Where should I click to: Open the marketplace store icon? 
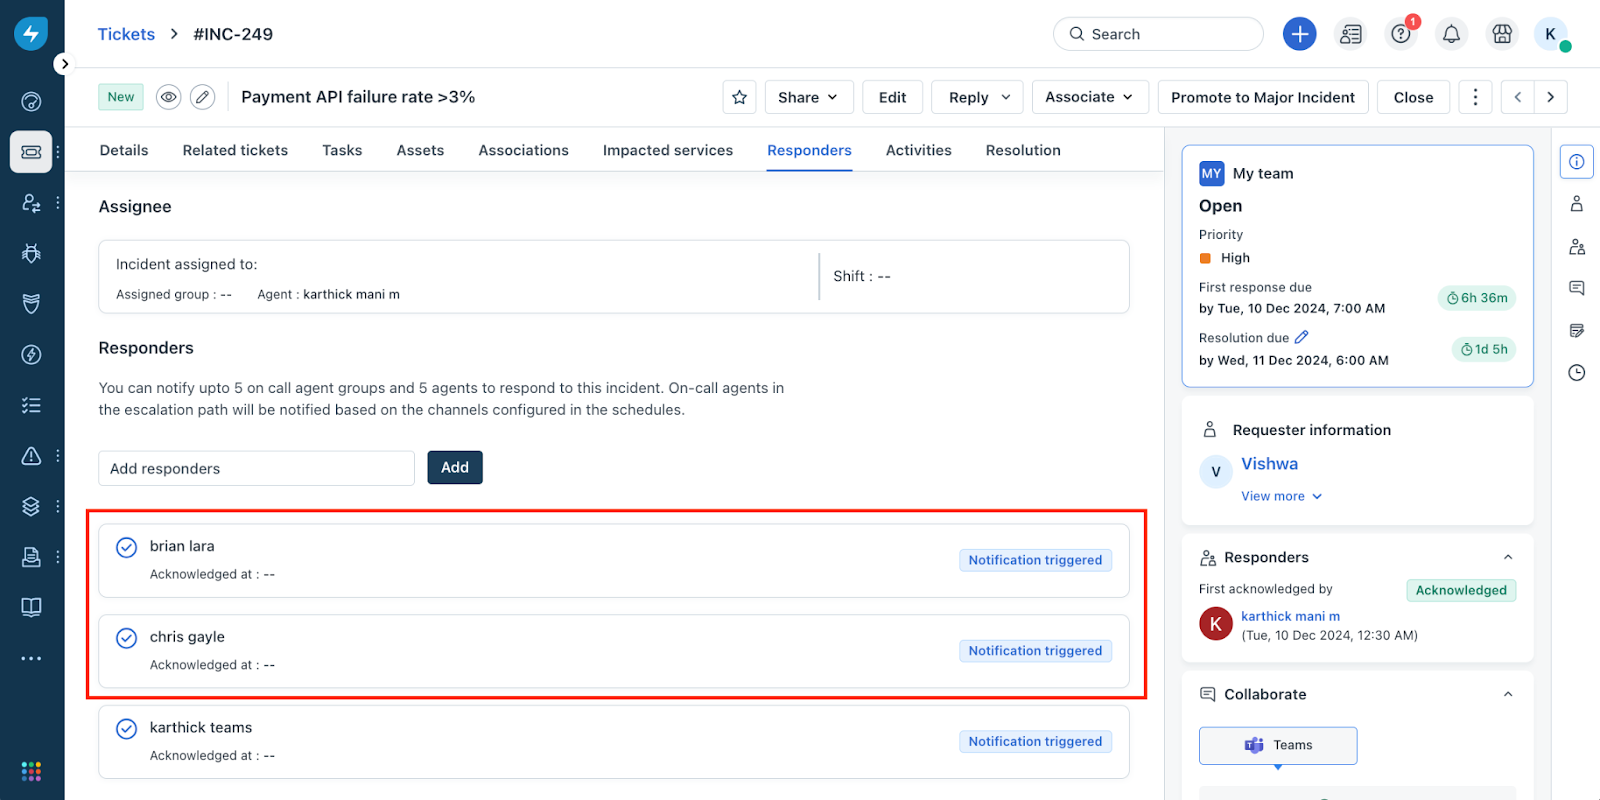1501,34
